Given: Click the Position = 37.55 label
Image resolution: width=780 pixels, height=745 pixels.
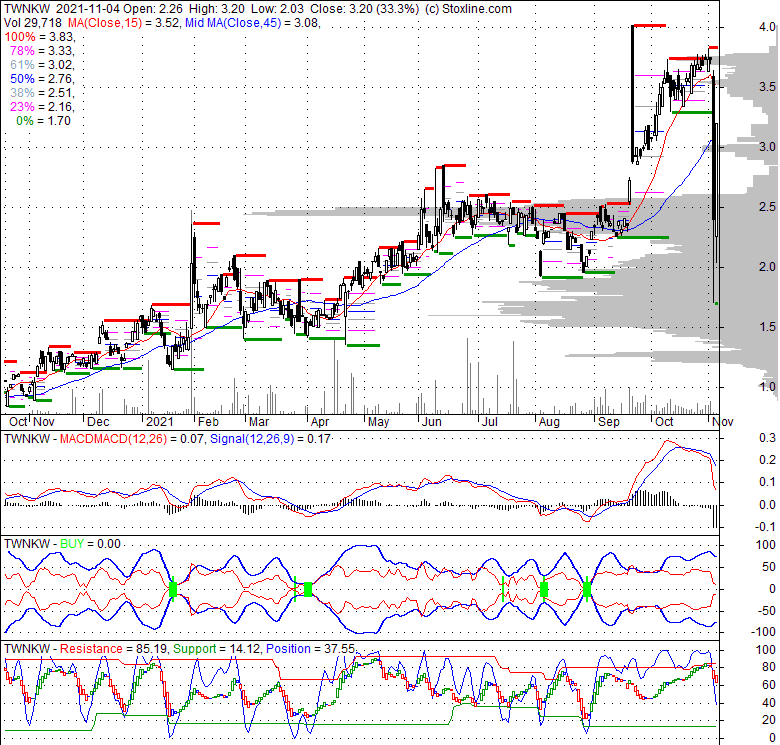Looking at the screenshot, I should 310,649.
